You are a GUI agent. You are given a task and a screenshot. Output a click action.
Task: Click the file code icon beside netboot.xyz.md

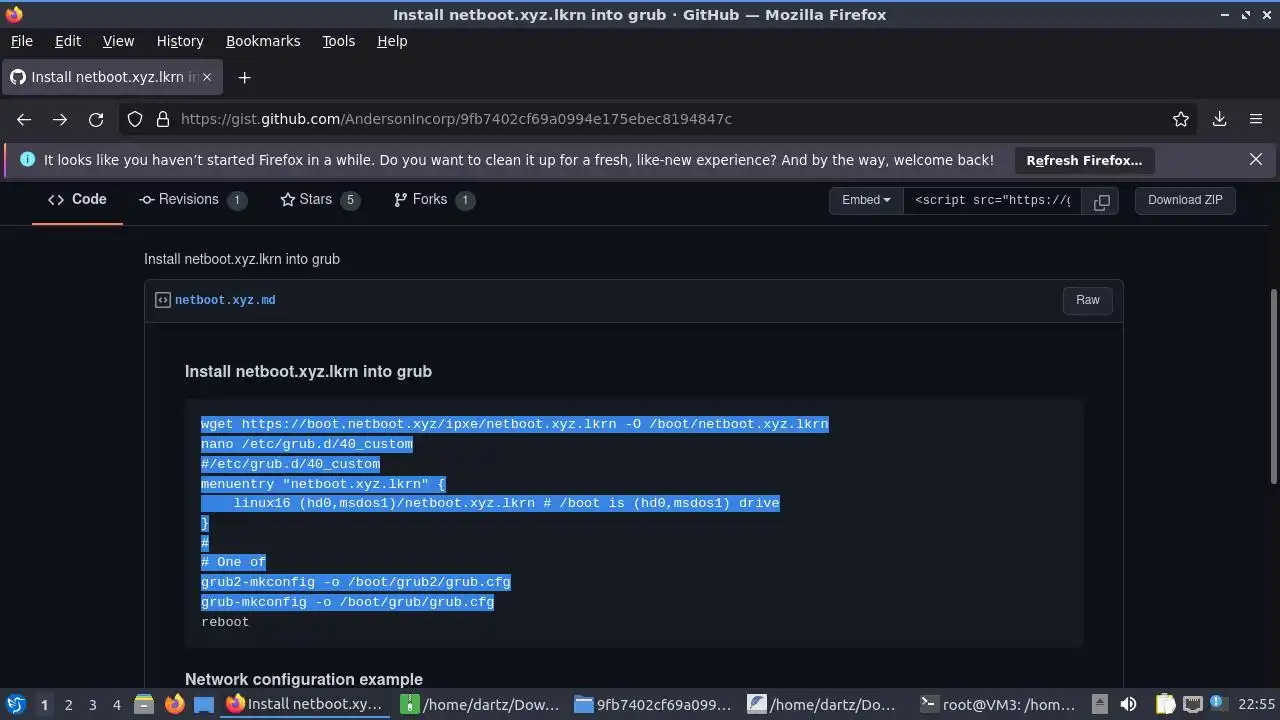[163, 300]
